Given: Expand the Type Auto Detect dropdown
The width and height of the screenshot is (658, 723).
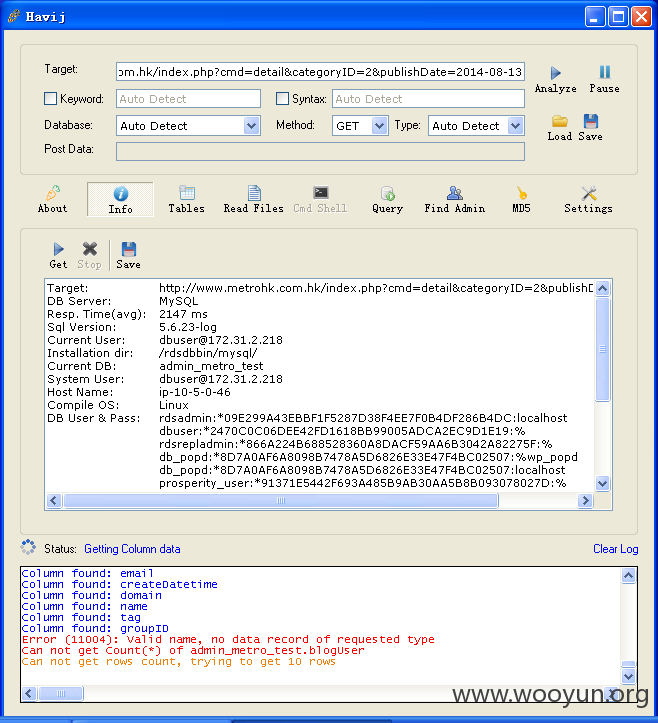Looking at the screenshot, I should [516, 125].
